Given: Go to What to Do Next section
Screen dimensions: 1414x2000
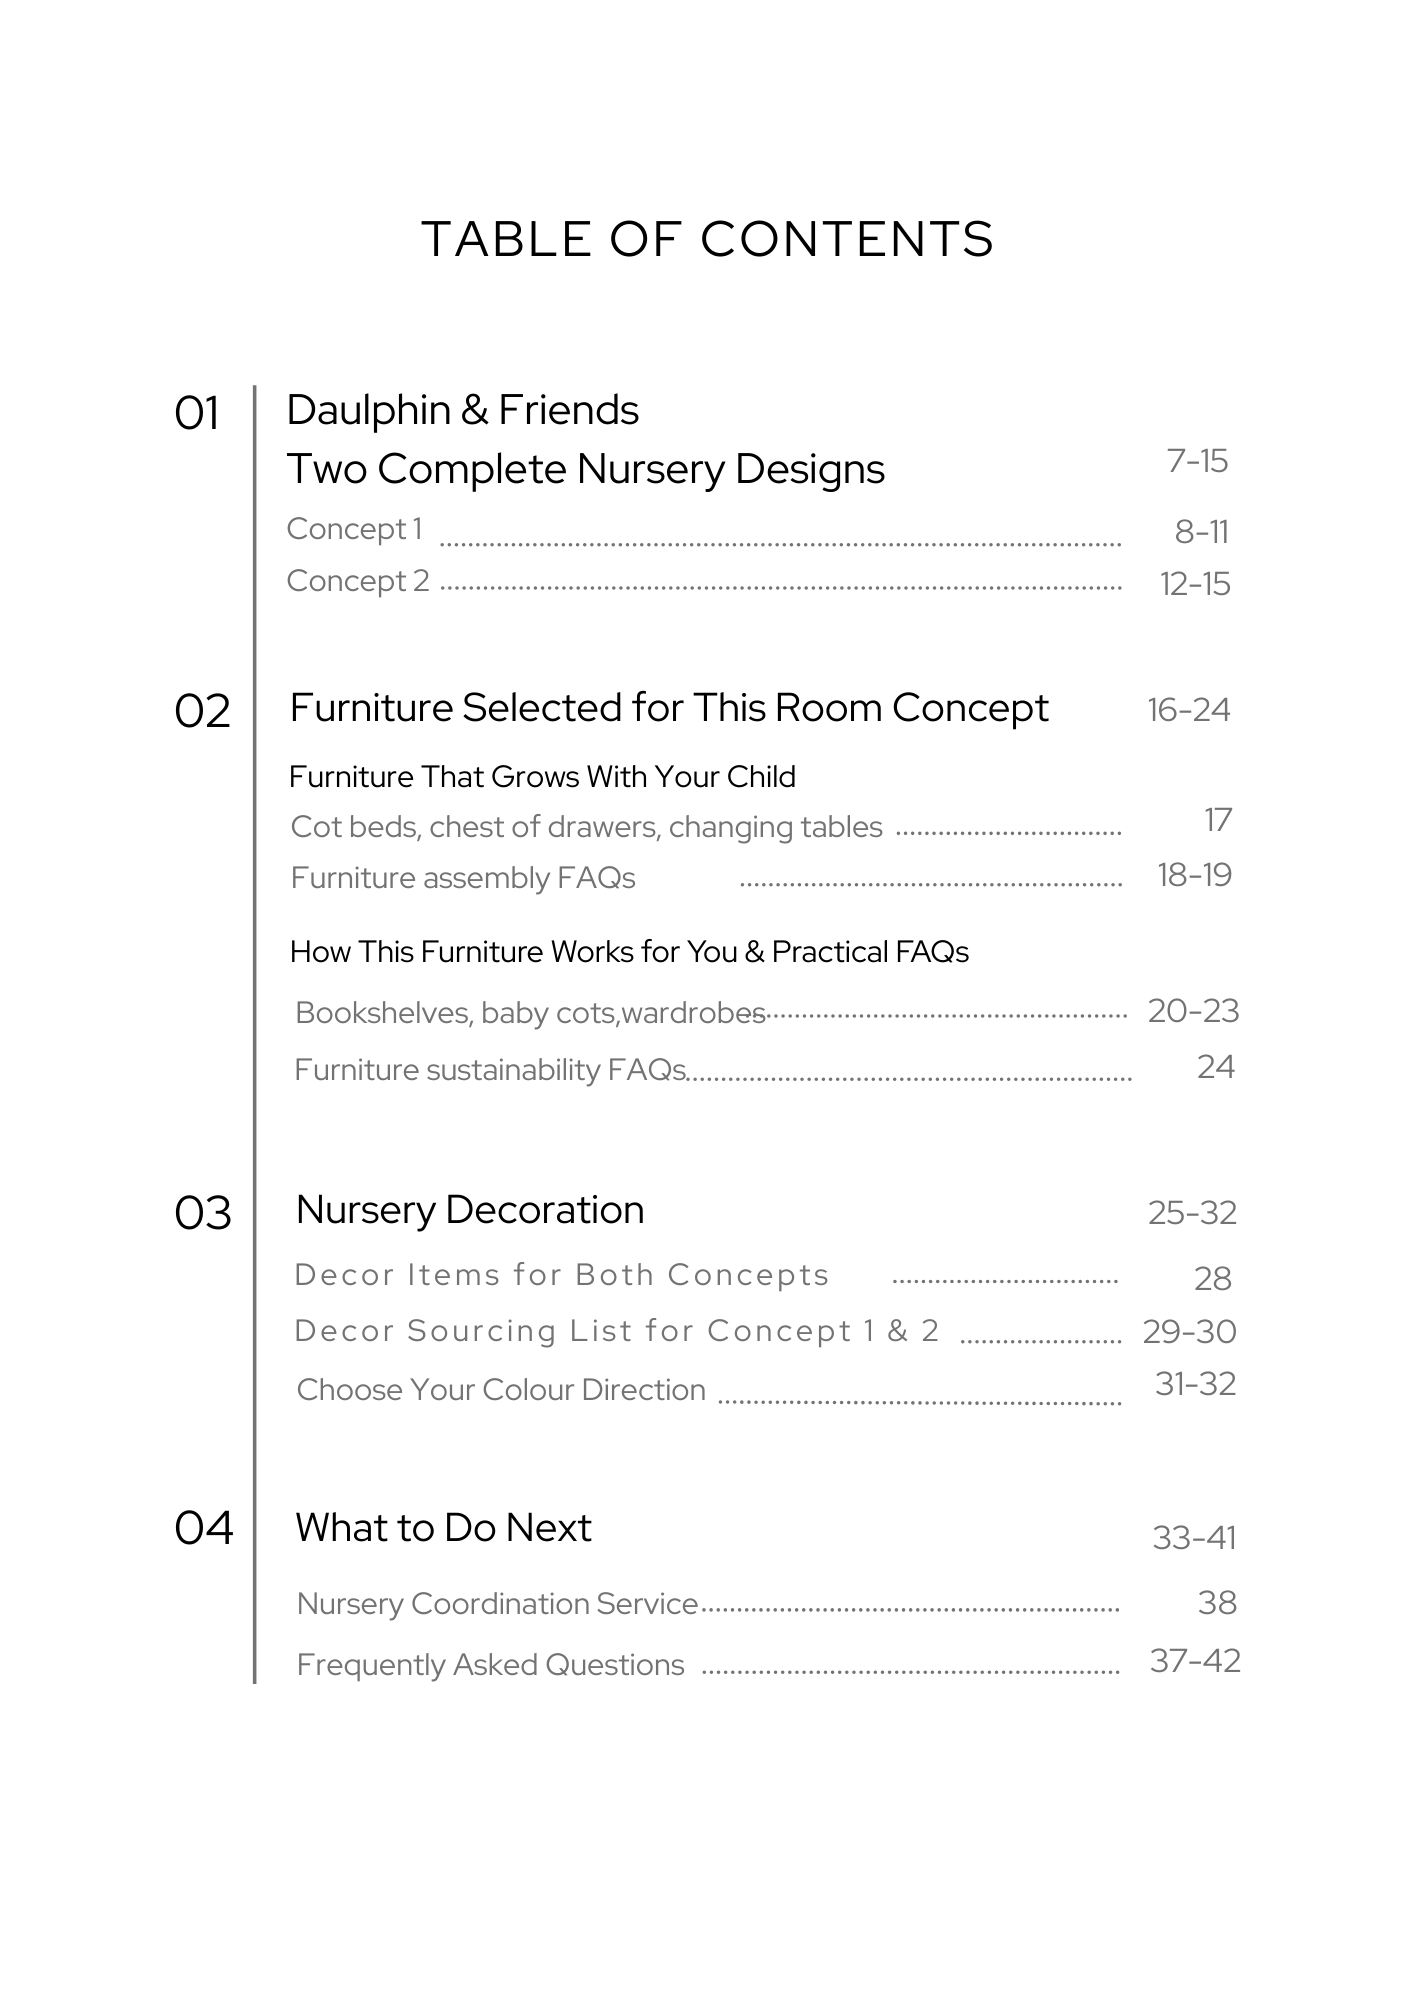Looking at the screenshot, I should point(443,1528).
